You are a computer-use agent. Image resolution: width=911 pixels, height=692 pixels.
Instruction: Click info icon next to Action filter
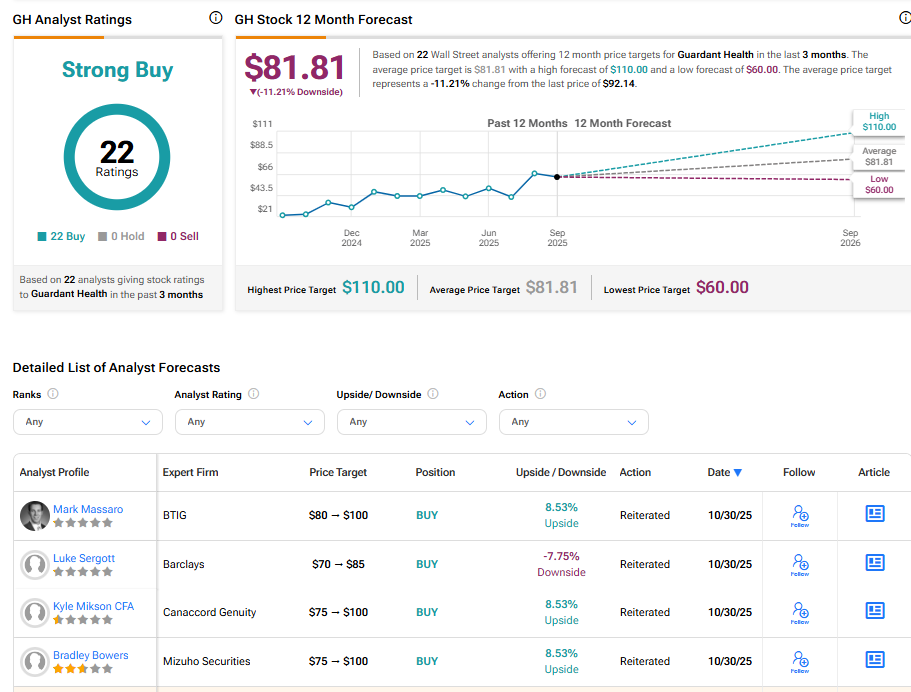click(x=540, y=394)
